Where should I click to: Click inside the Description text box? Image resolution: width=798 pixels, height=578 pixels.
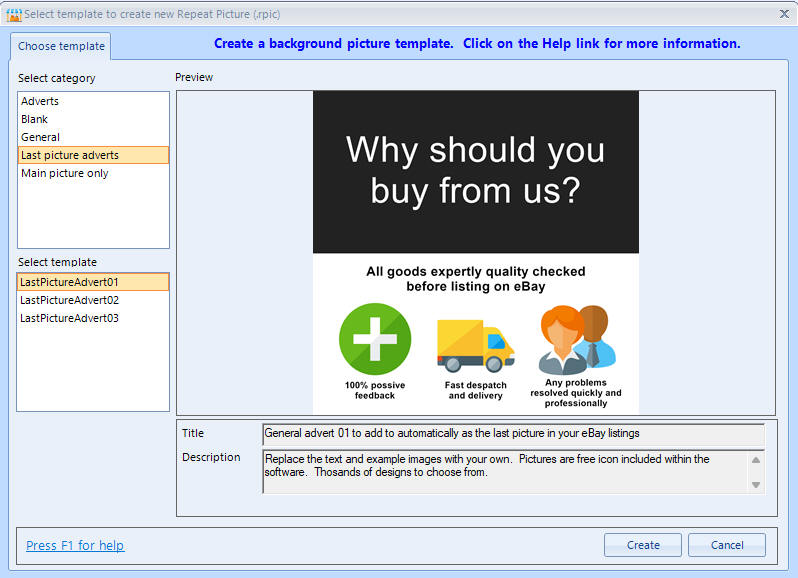point(506,472)
